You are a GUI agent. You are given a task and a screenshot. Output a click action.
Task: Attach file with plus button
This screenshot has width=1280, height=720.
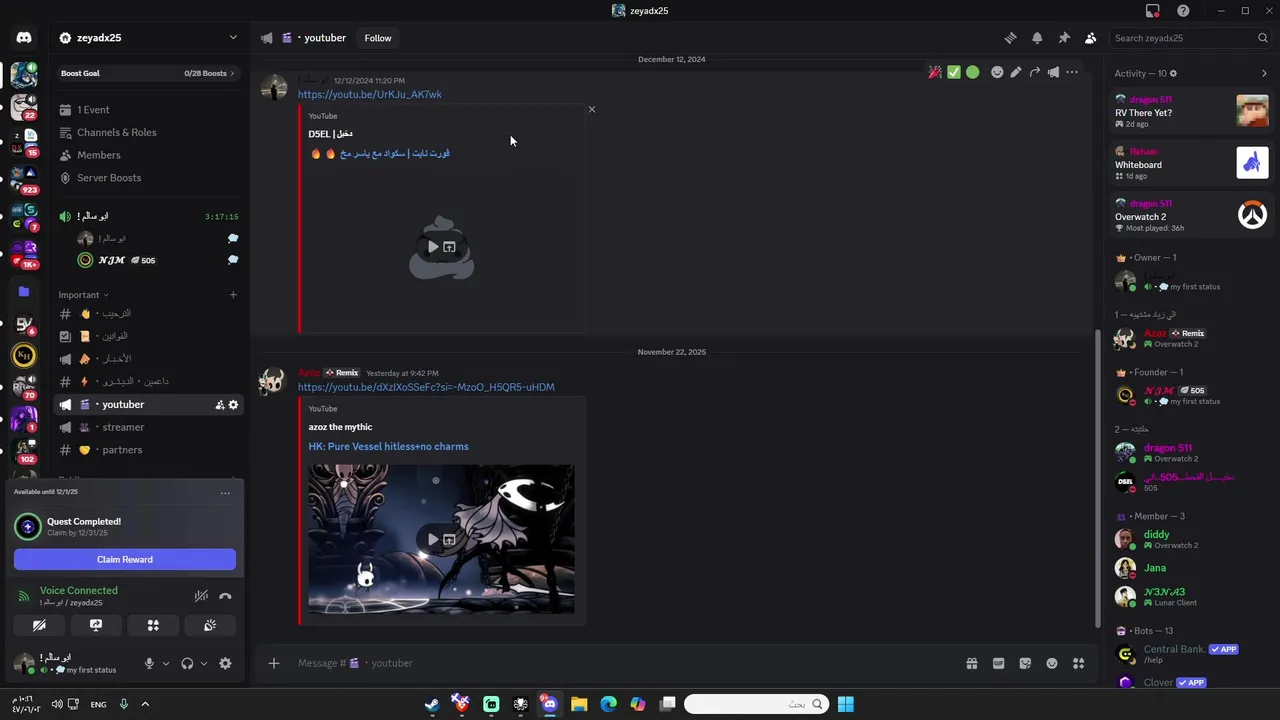click(274, 663)
